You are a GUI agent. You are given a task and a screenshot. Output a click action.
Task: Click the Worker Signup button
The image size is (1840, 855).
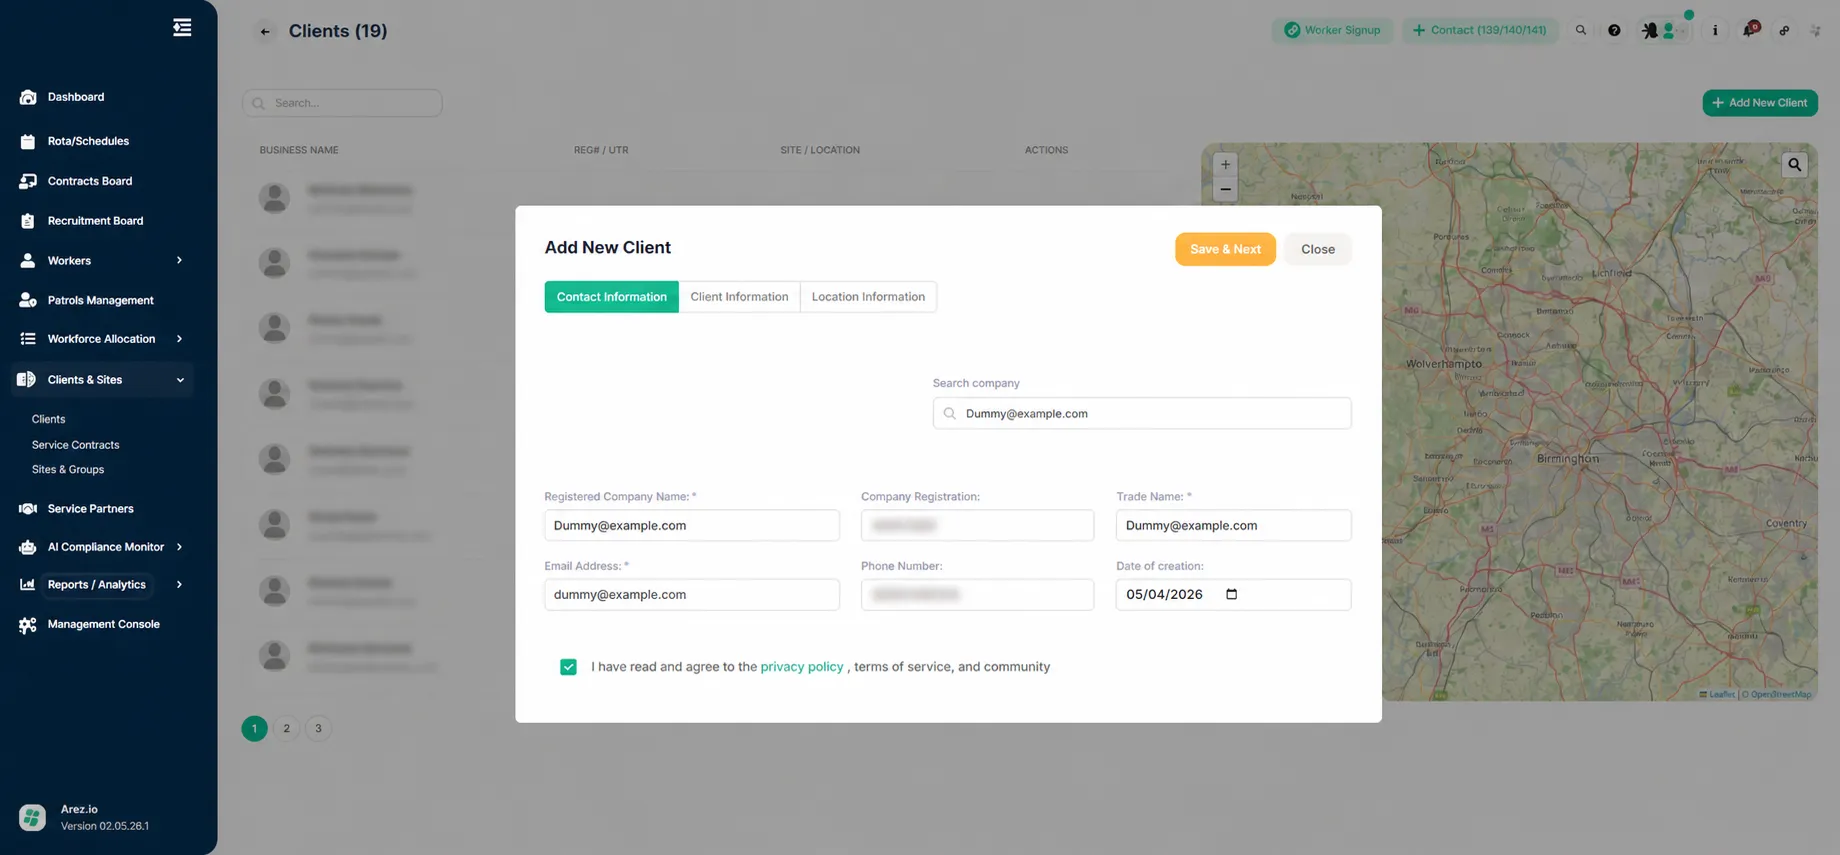1332,30
